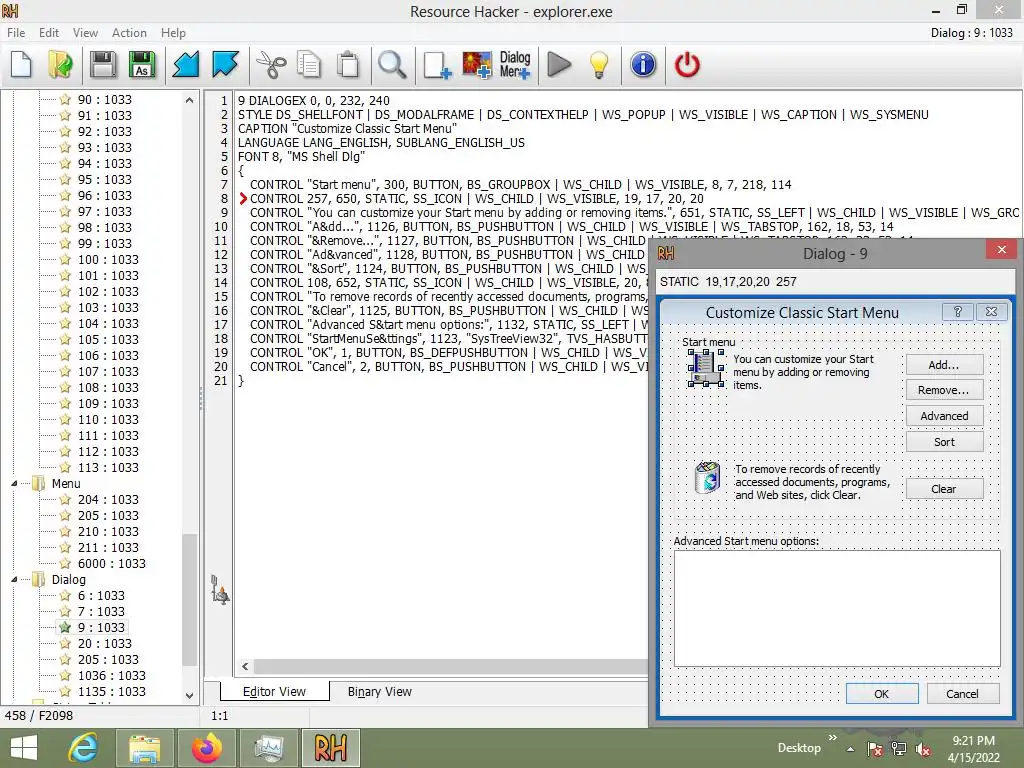This screenshot has width=1024, height=768.
Task: Collapse the Menu folder in the tree
Action: pyautogui.click(x=14, y=484)
